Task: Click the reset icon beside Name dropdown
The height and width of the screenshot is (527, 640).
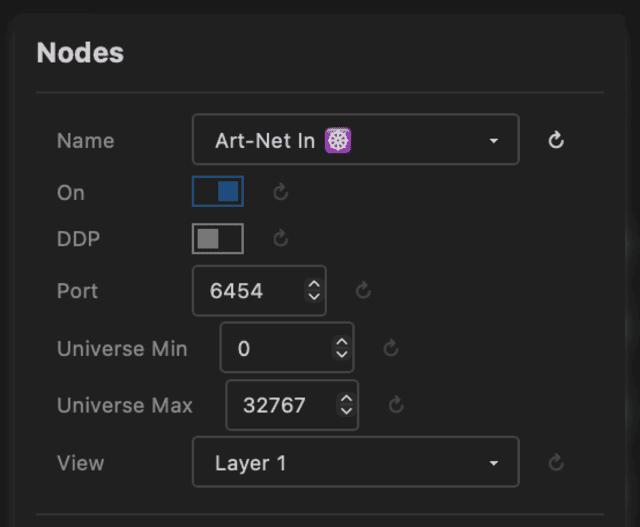Action: pyautogui.click(x=557, y=140)
